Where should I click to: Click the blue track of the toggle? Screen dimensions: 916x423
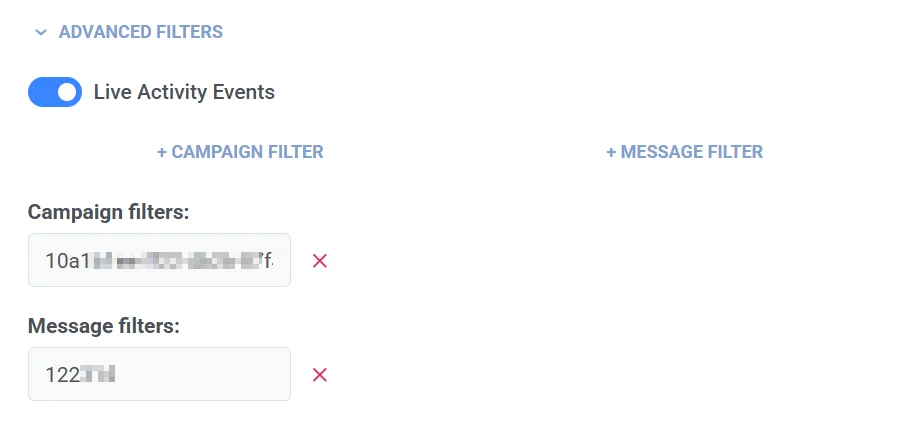pyautogui.click(x=42, y=92)
